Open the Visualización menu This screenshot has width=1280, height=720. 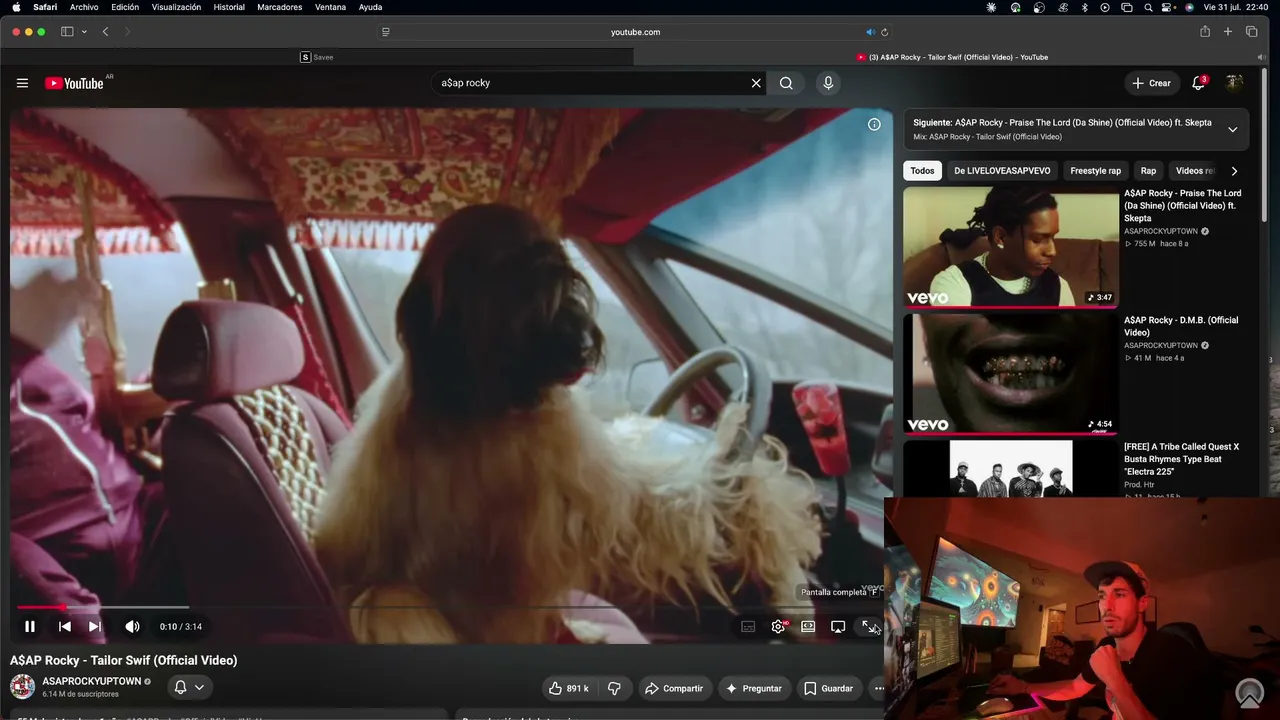click(x=176, y=7)
